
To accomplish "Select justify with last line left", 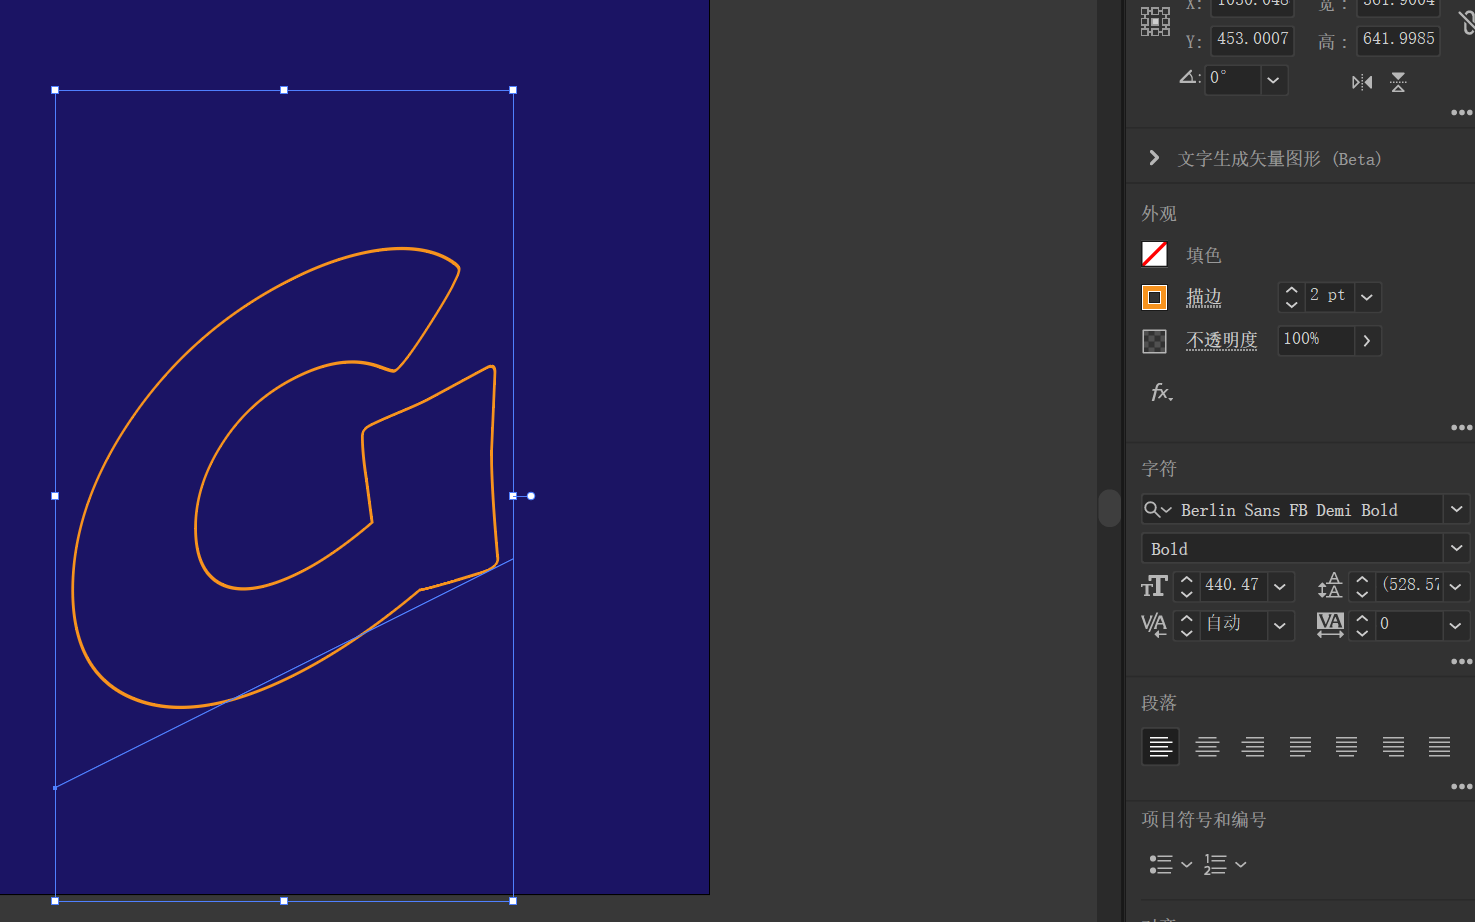I will 1300,747.
